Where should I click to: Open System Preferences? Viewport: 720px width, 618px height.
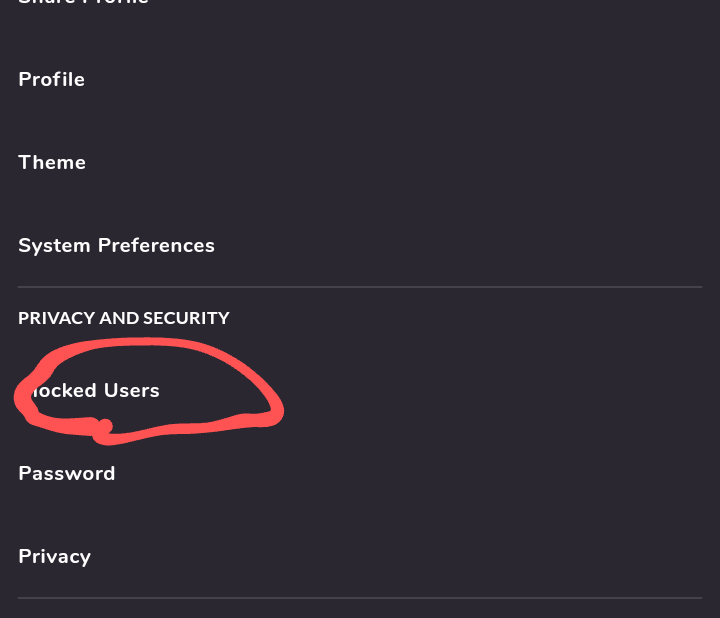click(116, 246)
